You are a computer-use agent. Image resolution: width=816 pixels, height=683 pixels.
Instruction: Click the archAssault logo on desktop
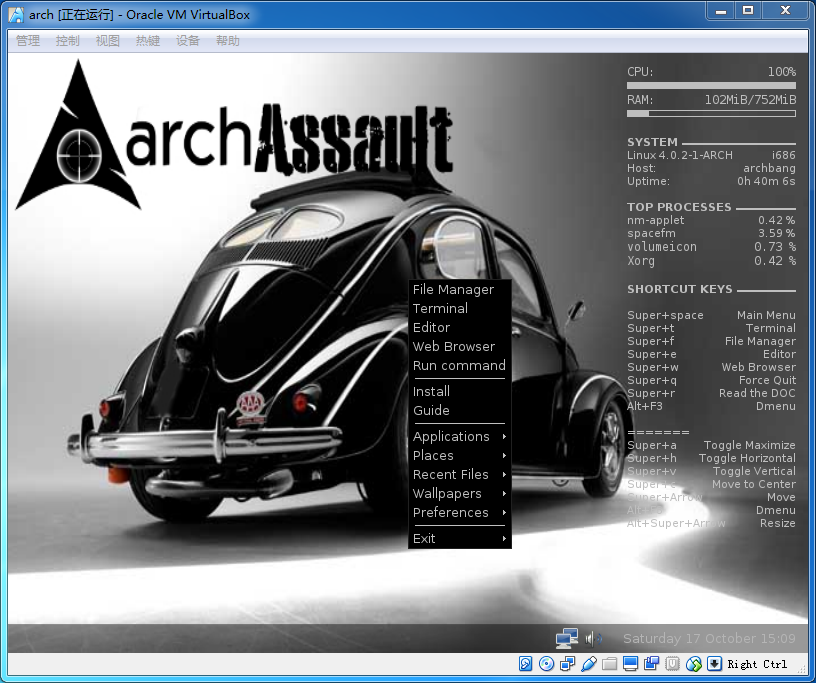click(x=234, y=135)
